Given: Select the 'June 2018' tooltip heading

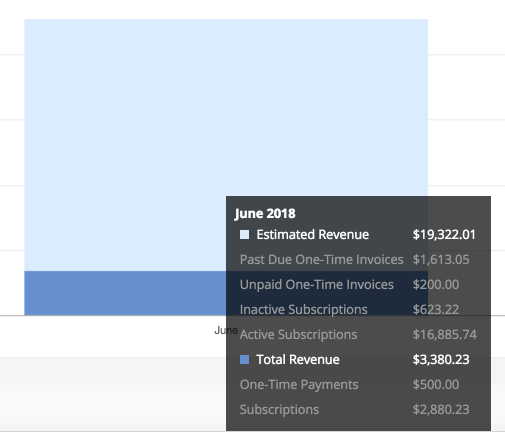Looking at the screenshot, I should (265, 214).
